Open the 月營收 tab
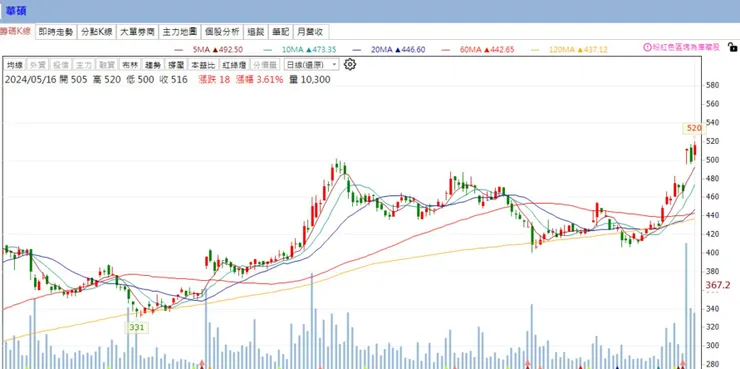The width and height of the screenshot is (740, 369). point(311,32)
